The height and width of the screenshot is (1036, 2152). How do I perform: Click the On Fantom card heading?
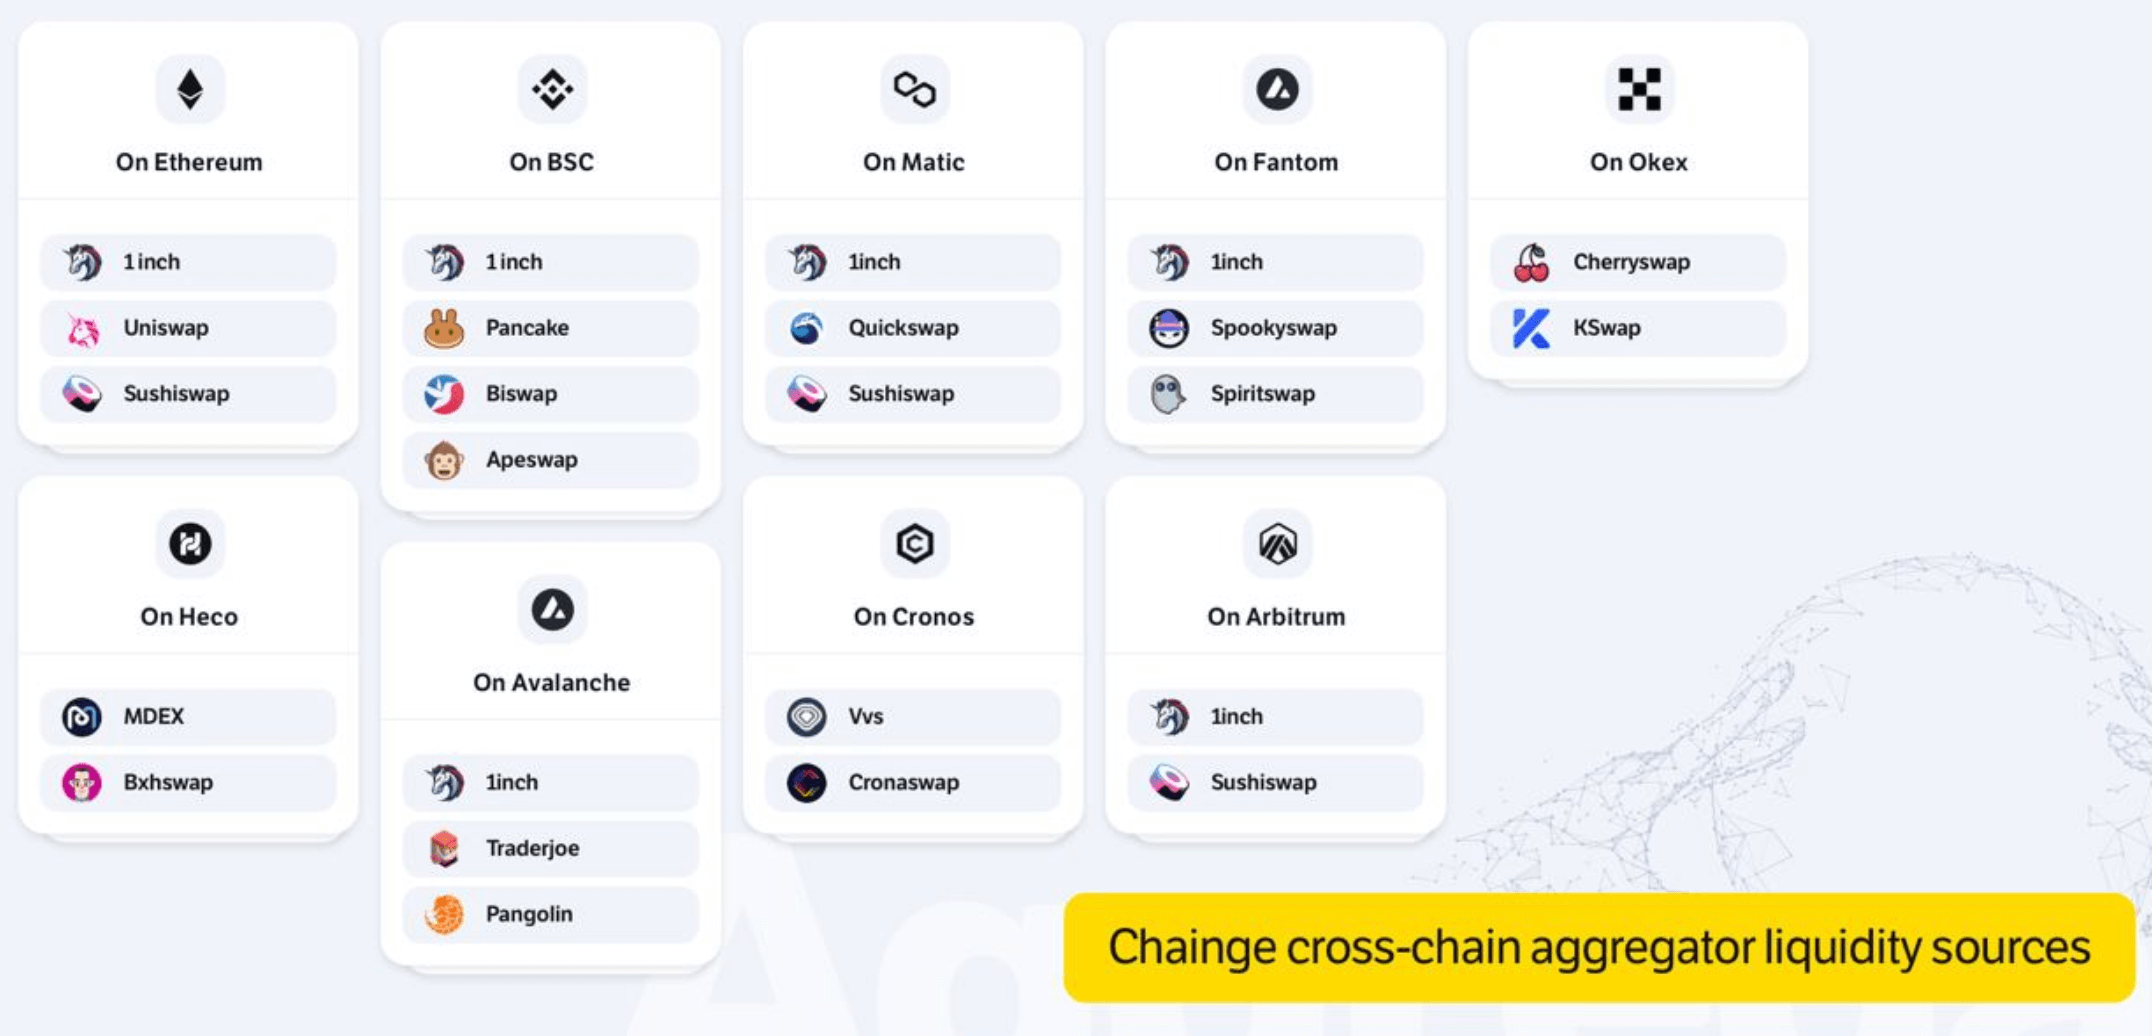pos(1276,162)
